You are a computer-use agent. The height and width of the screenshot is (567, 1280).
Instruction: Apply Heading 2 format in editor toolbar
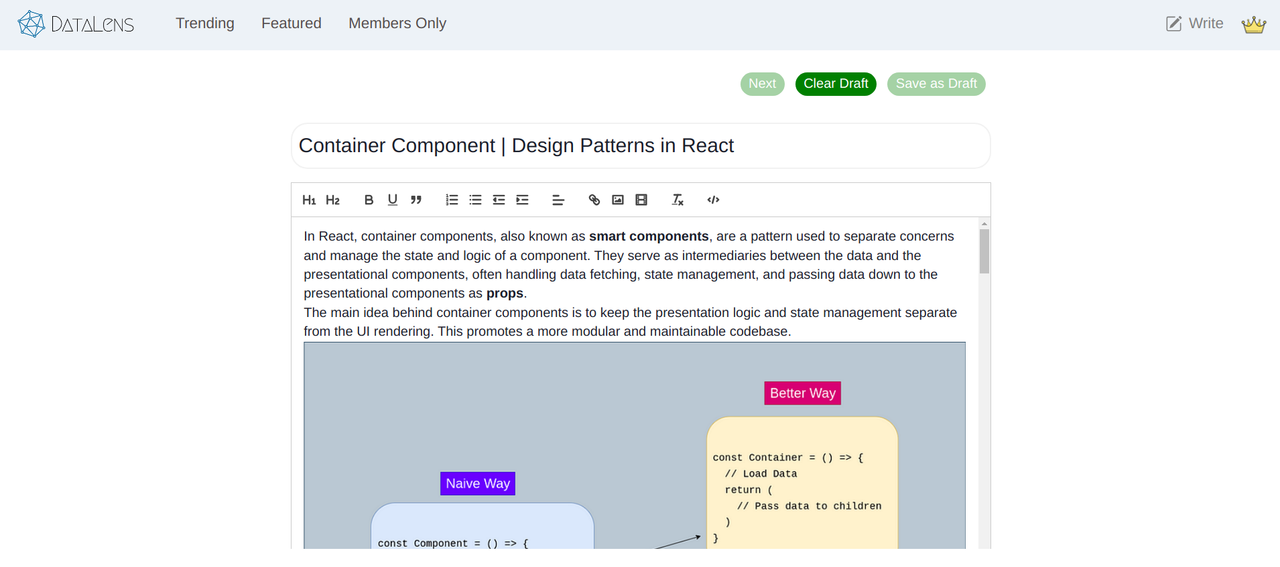(333, 200)
